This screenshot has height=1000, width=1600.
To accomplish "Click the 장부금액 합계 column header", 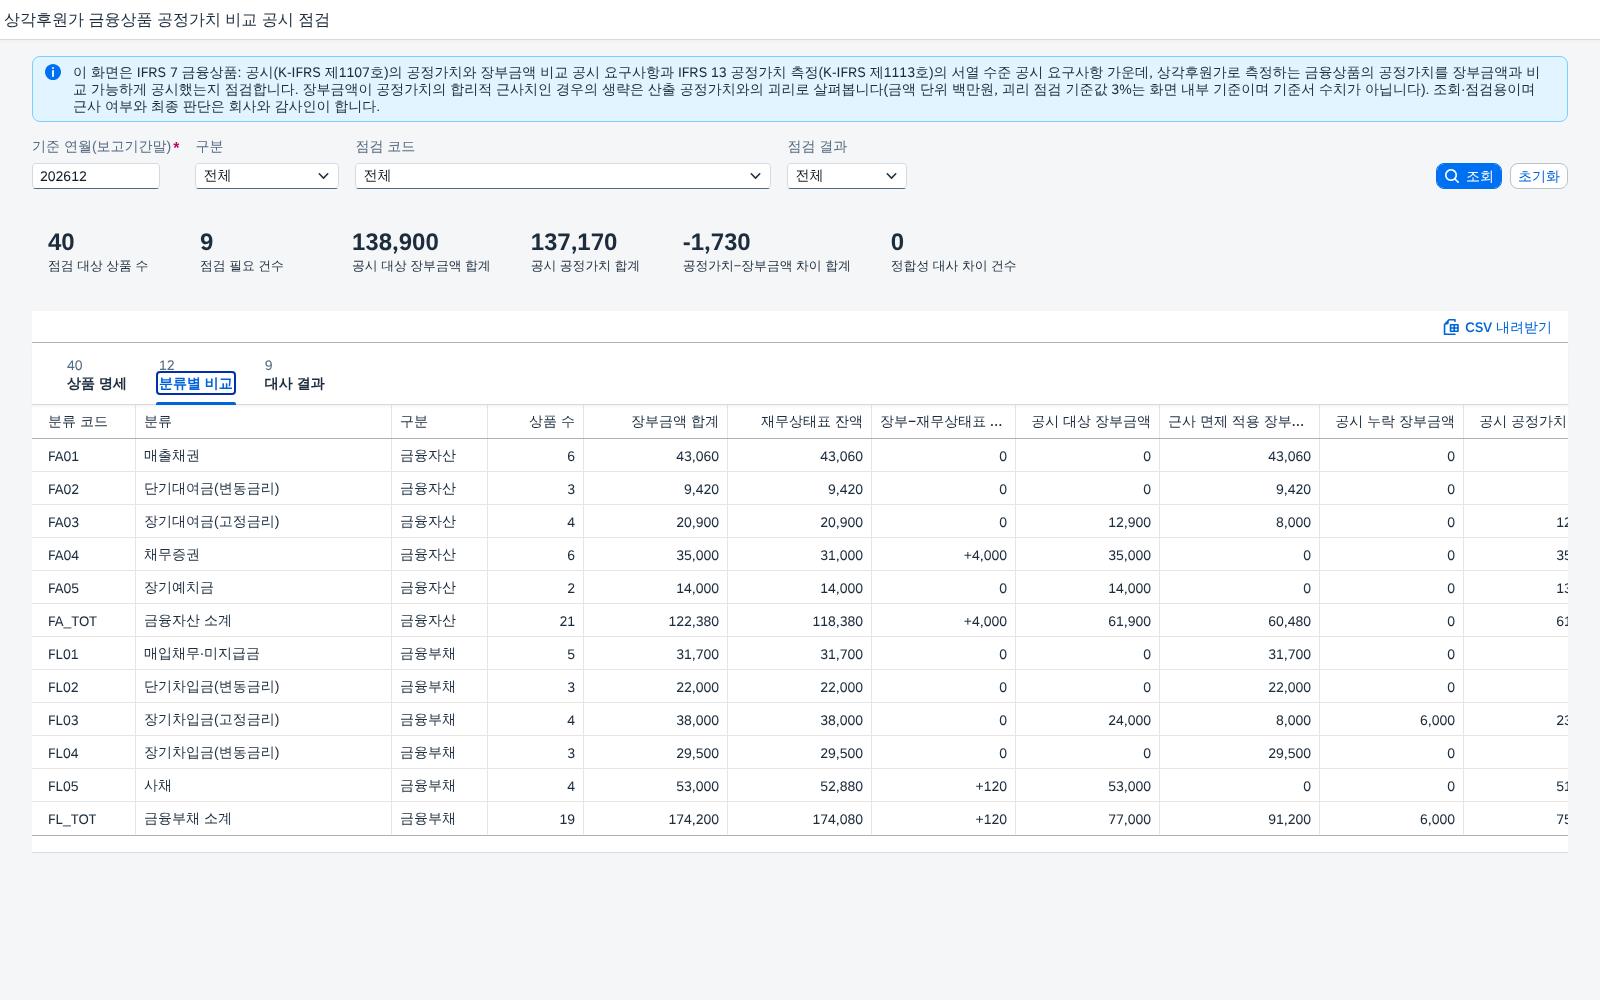I will [656, 422].
